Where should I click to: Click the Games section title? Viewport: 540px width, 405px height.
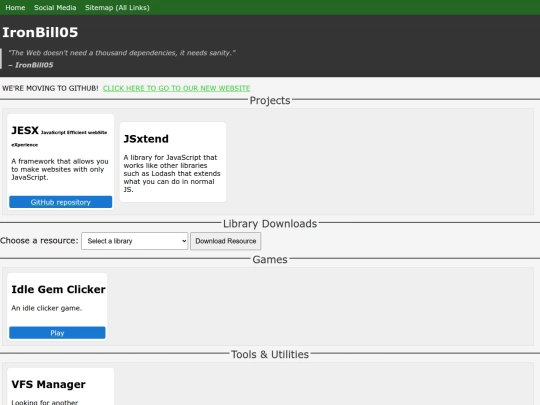(x=270, y=260)
